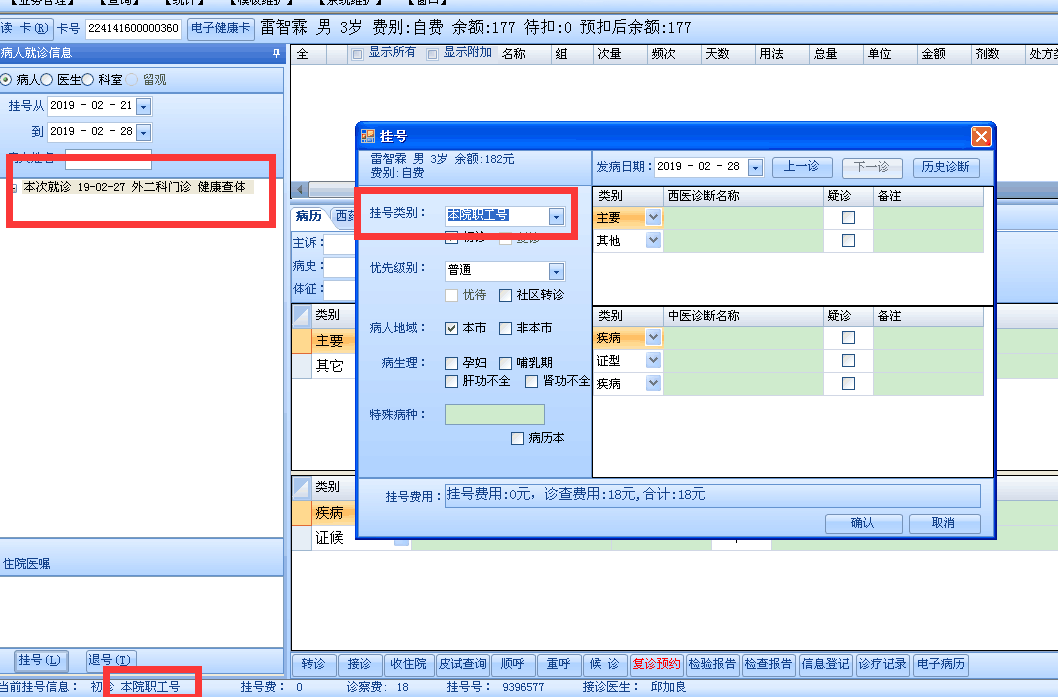The image size is (1058, 697).
Task: Select the 病历 tab
Action: point(308,216)
